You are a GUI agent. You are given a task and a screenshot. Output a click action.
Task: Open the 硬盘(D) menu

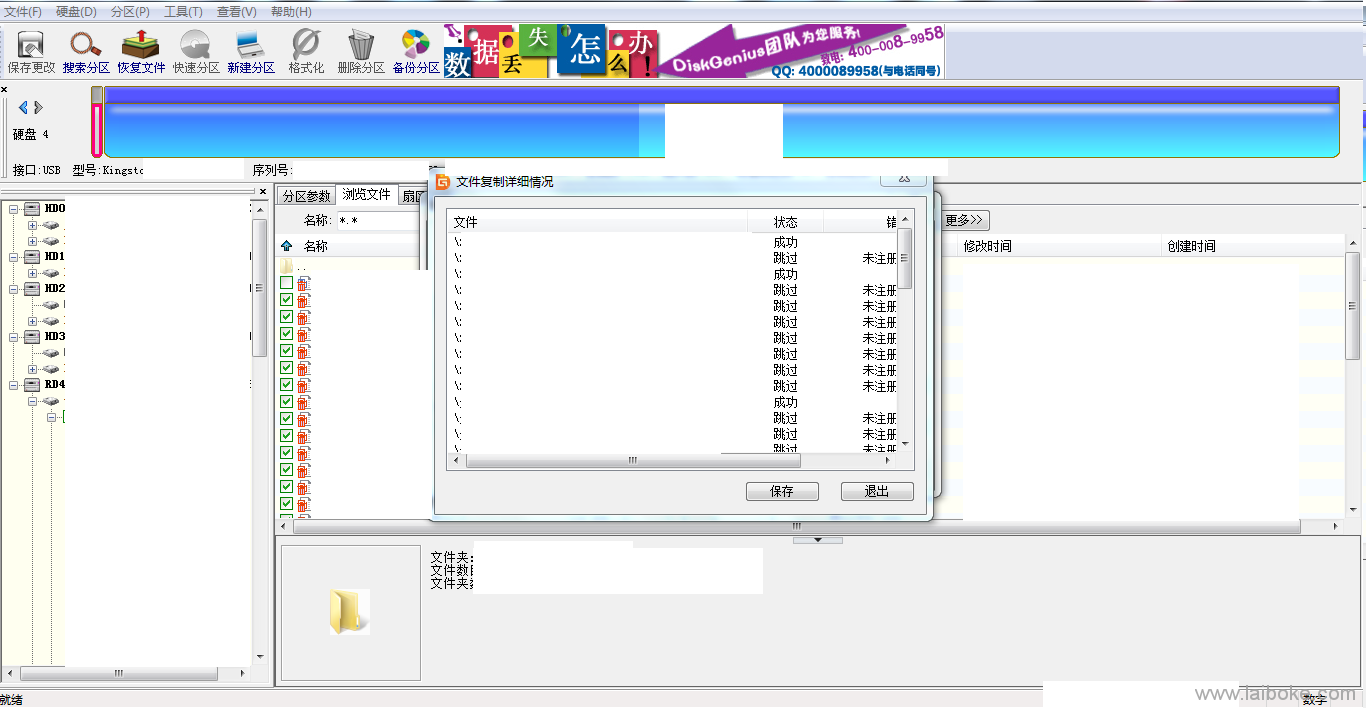77,12
